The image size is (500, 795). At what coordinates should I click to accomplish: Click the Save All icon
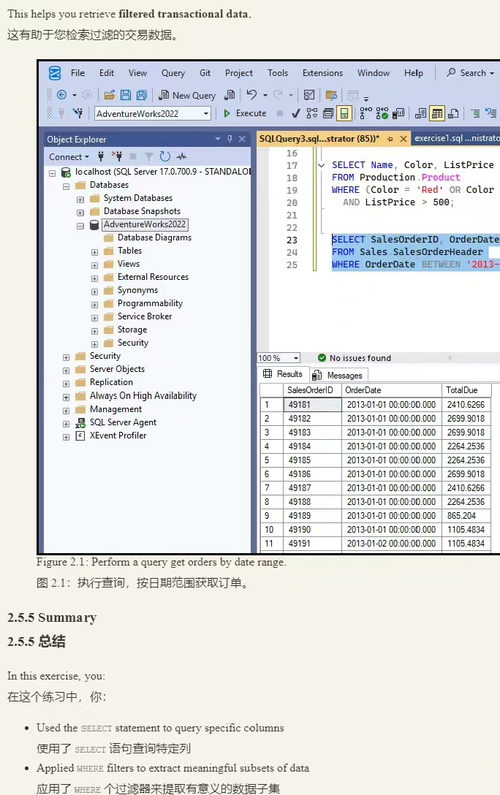141,95
